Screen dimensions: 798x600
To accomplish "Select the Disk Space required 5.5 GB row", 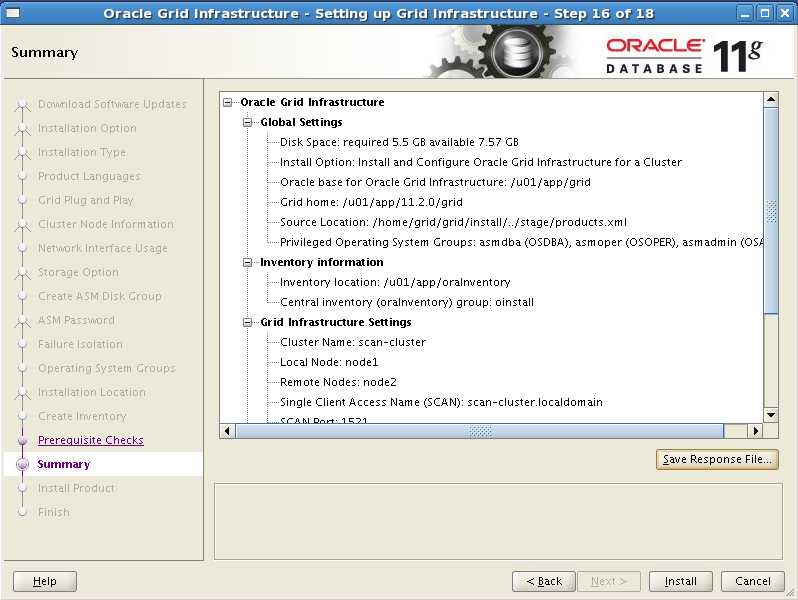I will pos(399,142).
